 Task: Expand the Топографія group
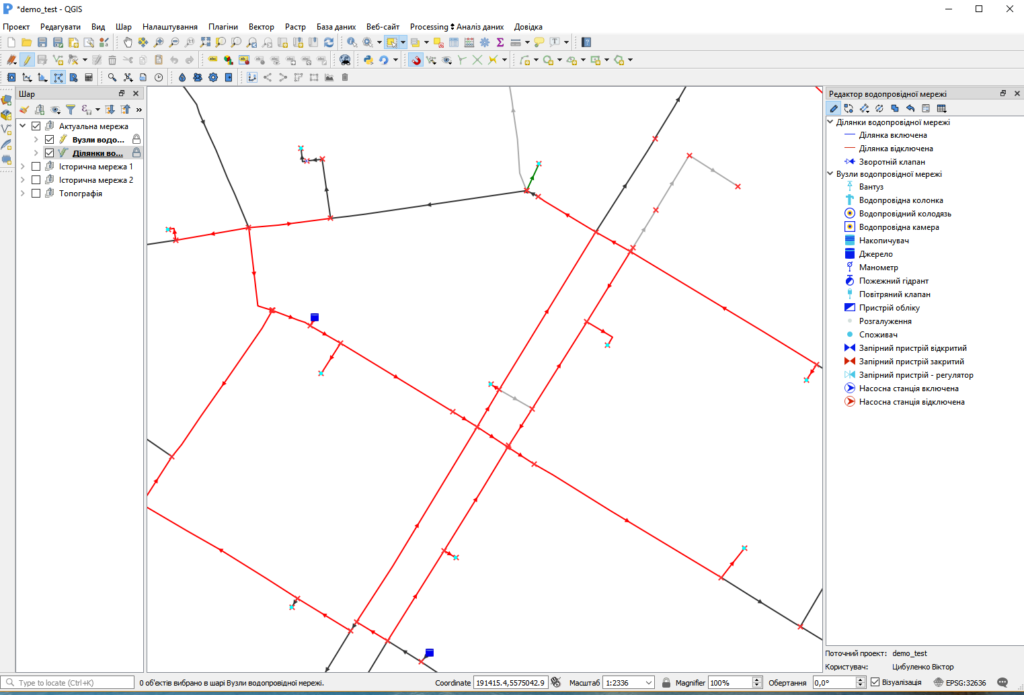[x=23, y=193]
